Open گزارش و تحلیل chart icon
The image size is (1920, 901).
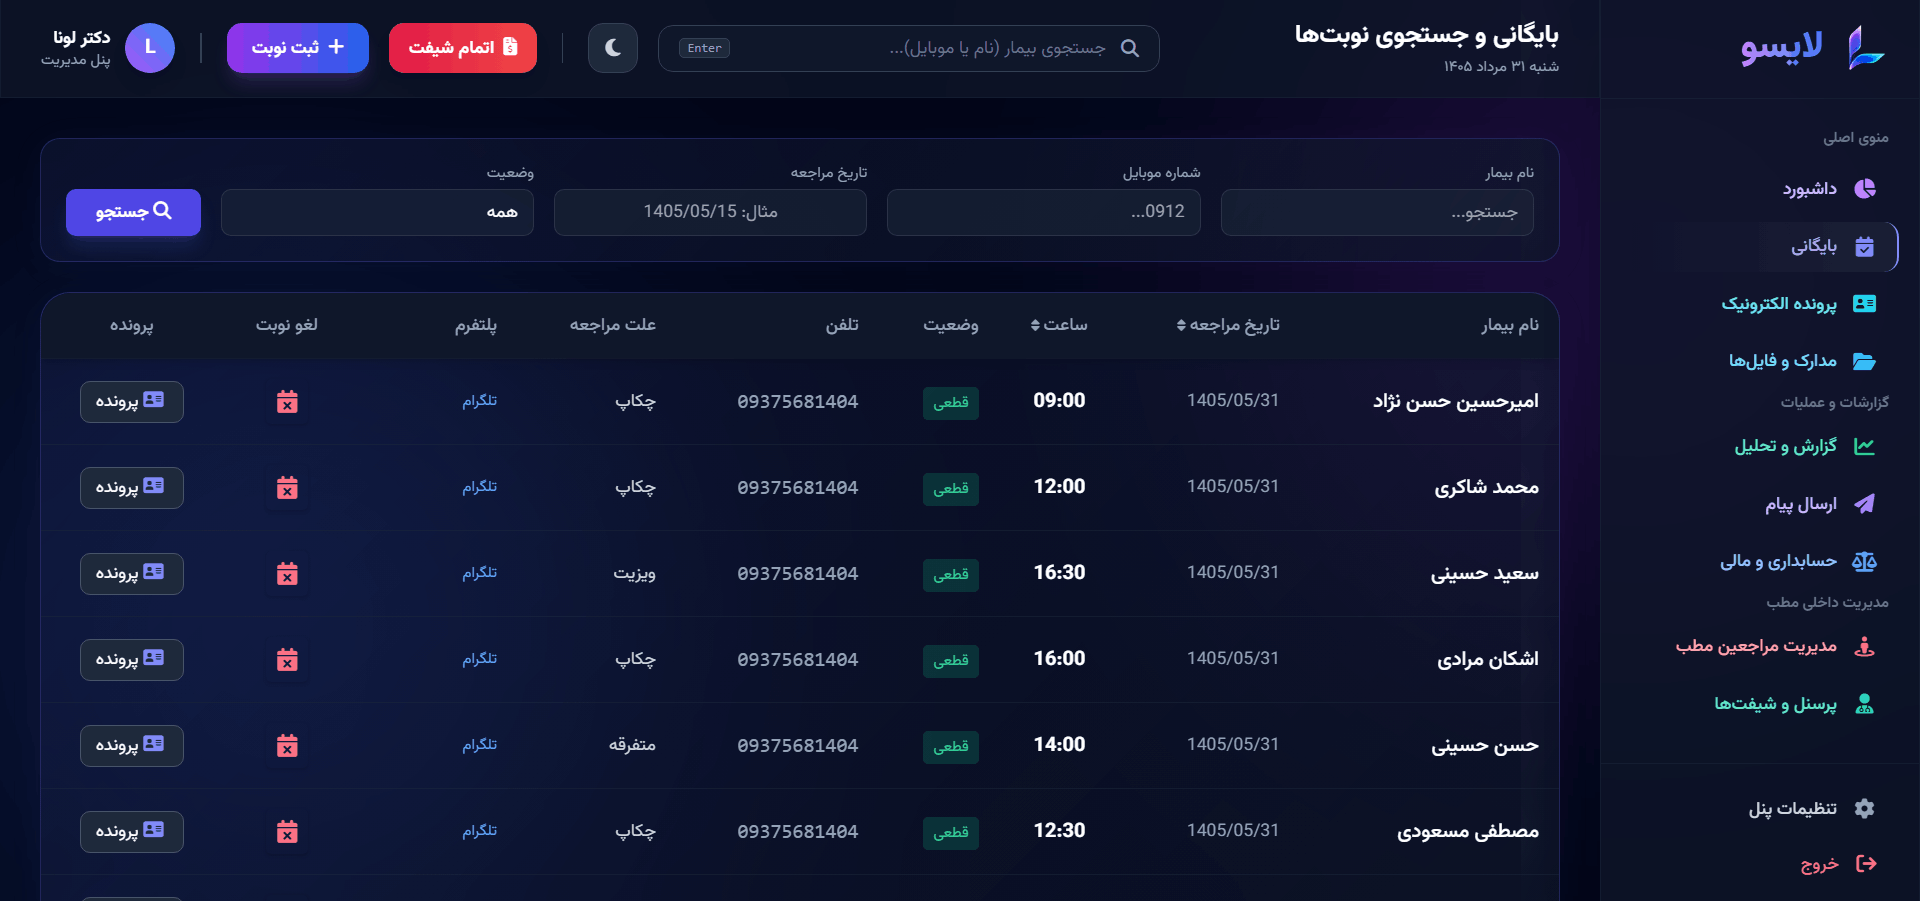click(x=1865, y=447)
